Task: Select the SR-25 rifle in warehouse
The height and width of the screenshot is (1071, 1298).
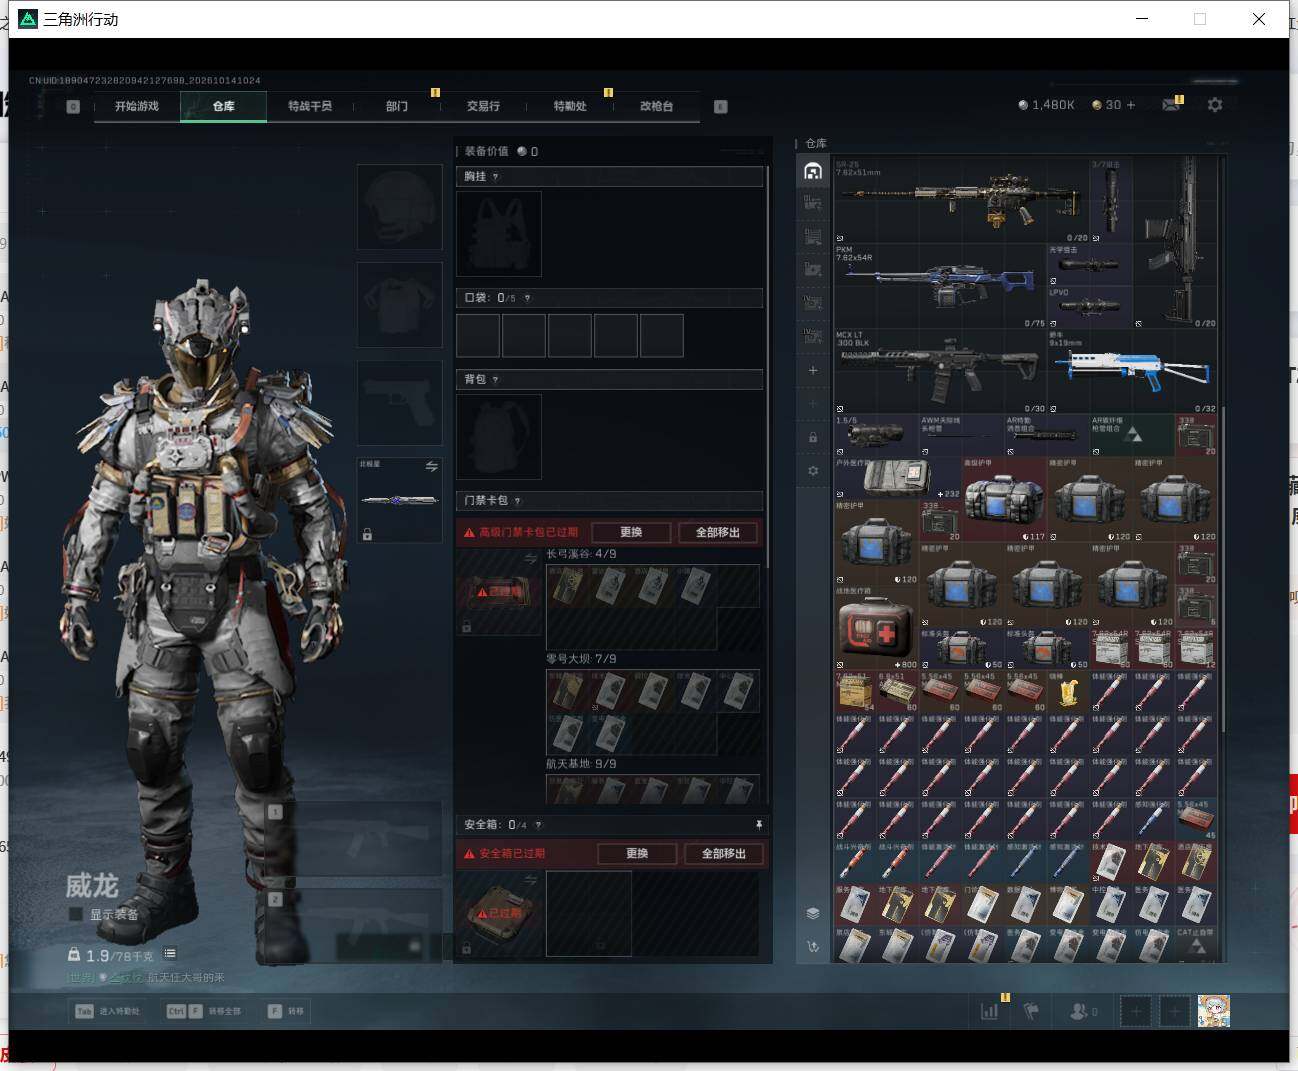Action: coord(962,200)
